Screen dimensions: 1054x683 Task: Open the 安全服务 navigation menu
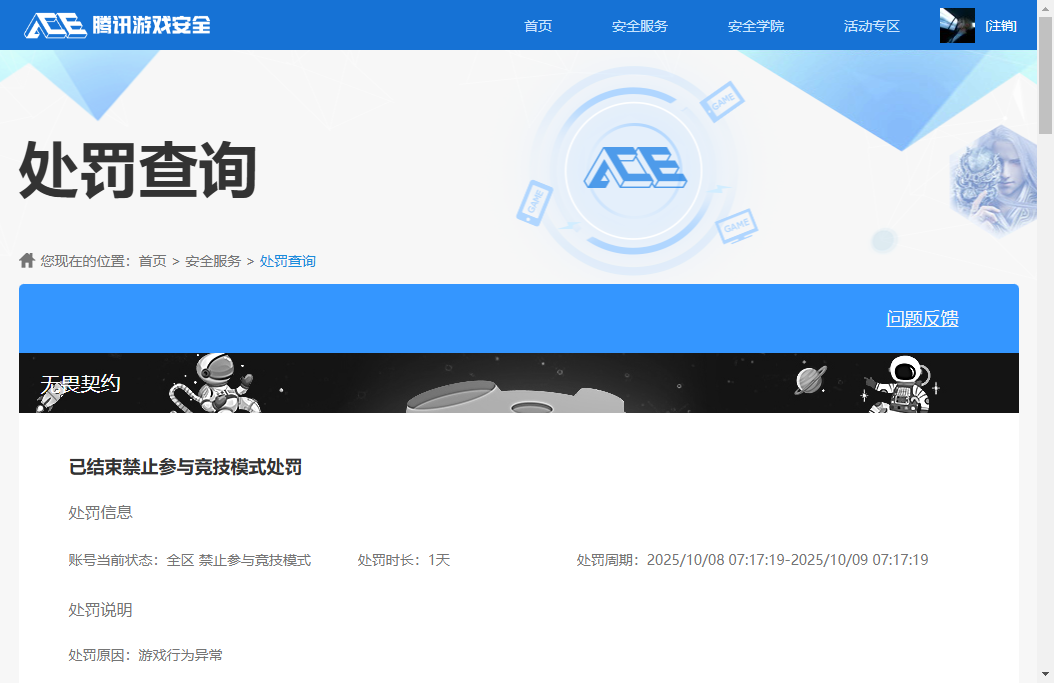coord(640,25)
